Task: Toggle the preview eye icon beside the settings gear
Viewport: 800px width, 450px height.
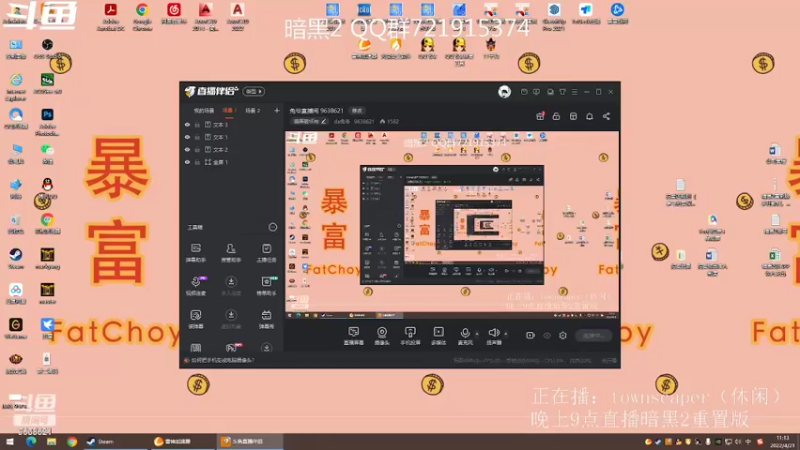Action: pyautogui.click(x=547, y=336)
